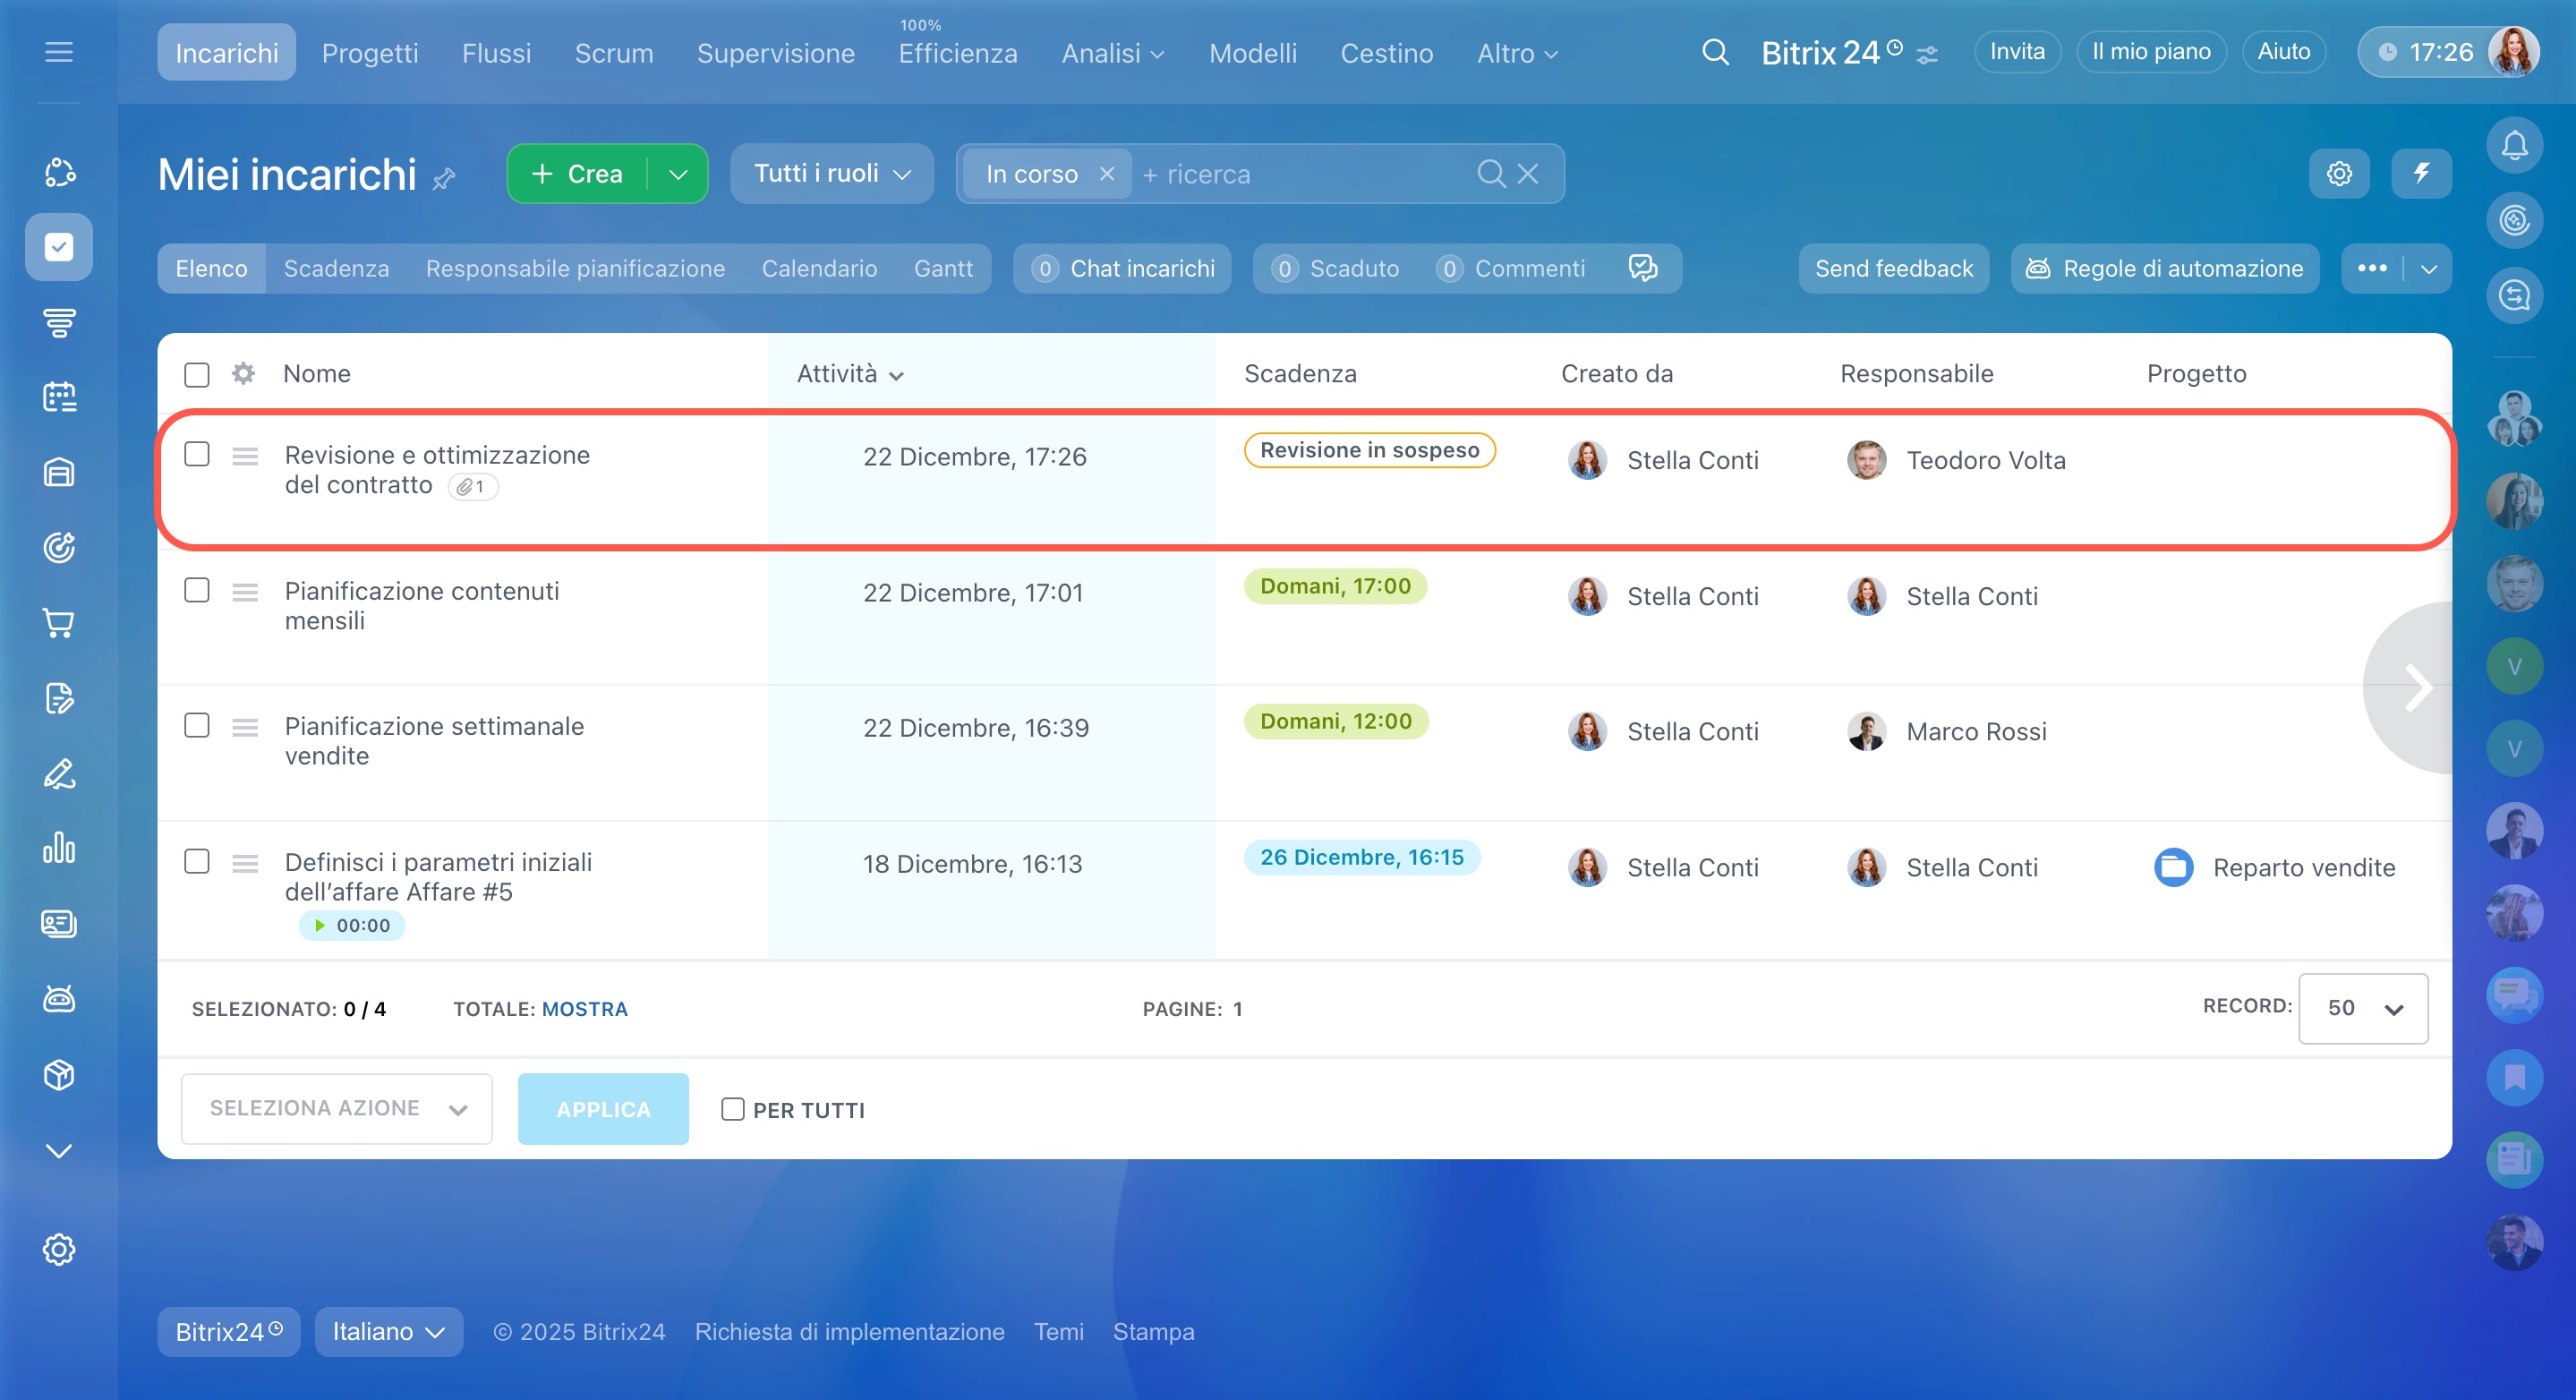Pin the Miei incarichi page
The width and height of the screenshot is (2576, 1400).
click(444, 179)
